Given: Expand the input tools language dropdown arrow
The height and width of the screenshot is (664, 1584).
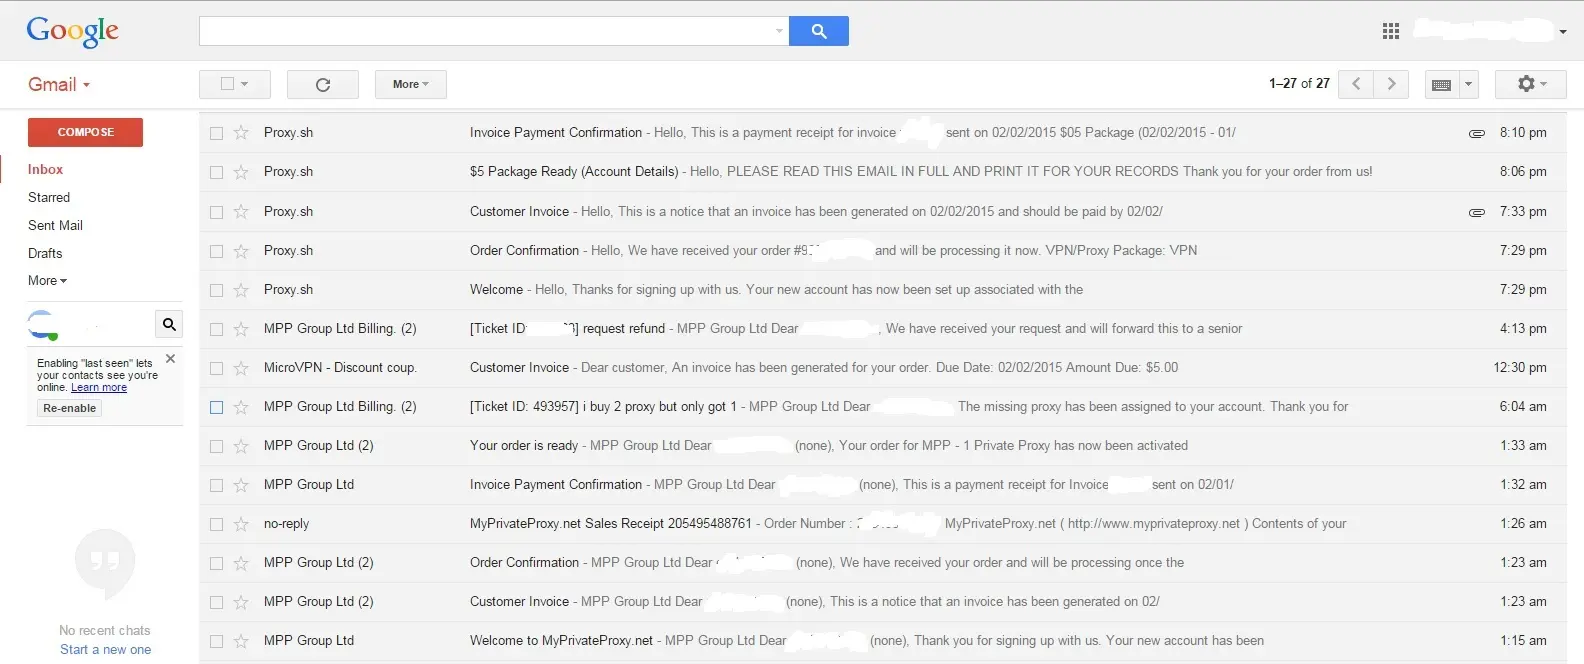Looking at the screenshot, I should pos(1468,84).
